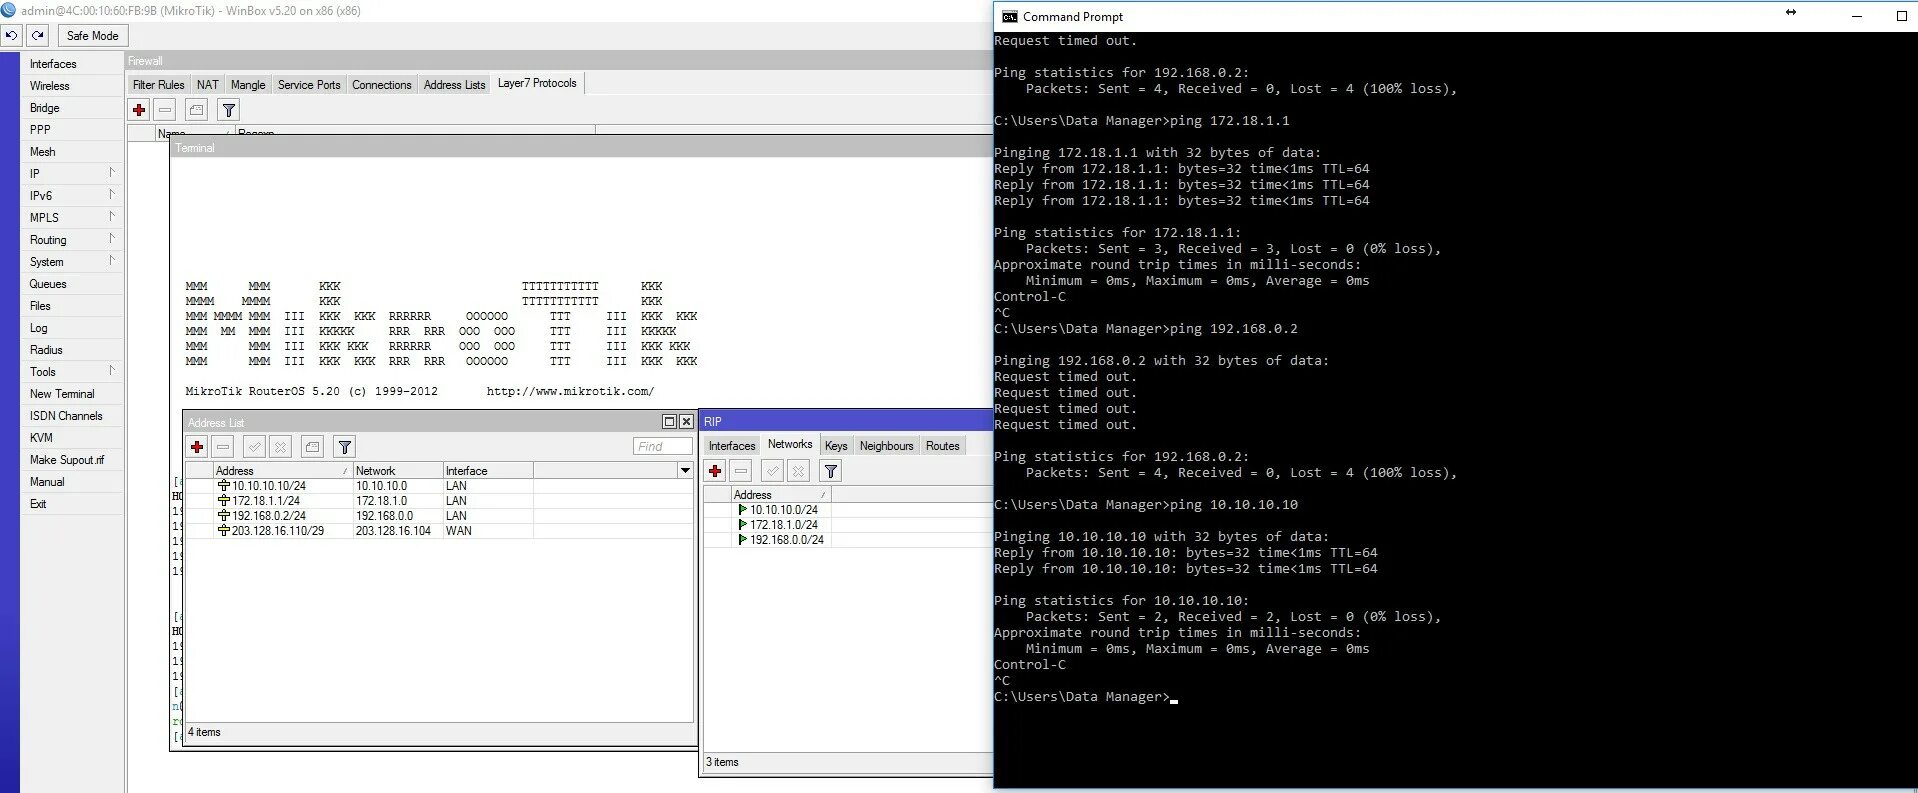Click the WinBox undo arrow icon
This screenshot has width=1918, height=793.
11,35
